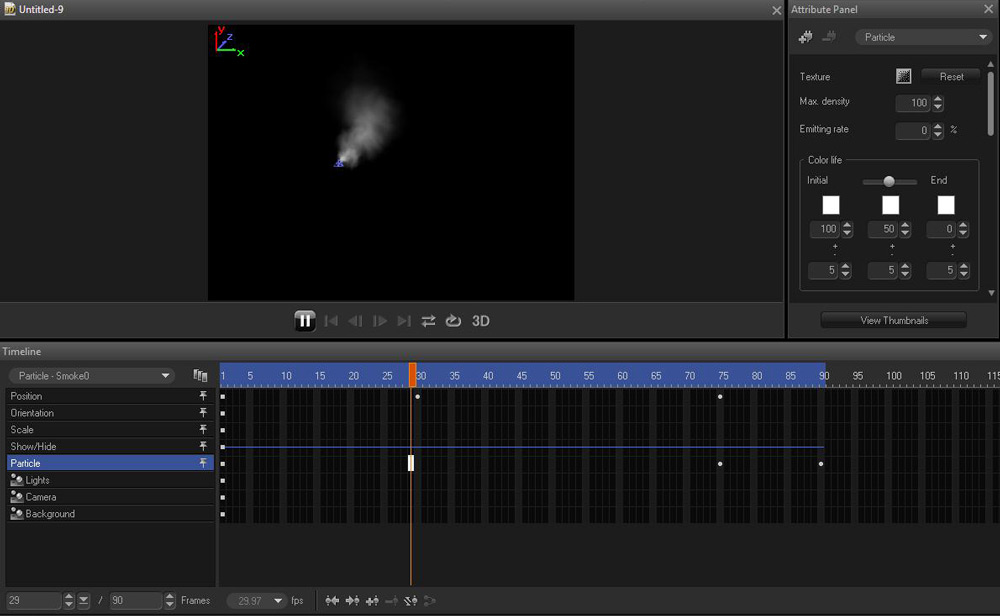This screenshot has width=1000, height=616.
Task: Click the Attribute Panel vertical scrollbar
Action: [x=990, y=103]
